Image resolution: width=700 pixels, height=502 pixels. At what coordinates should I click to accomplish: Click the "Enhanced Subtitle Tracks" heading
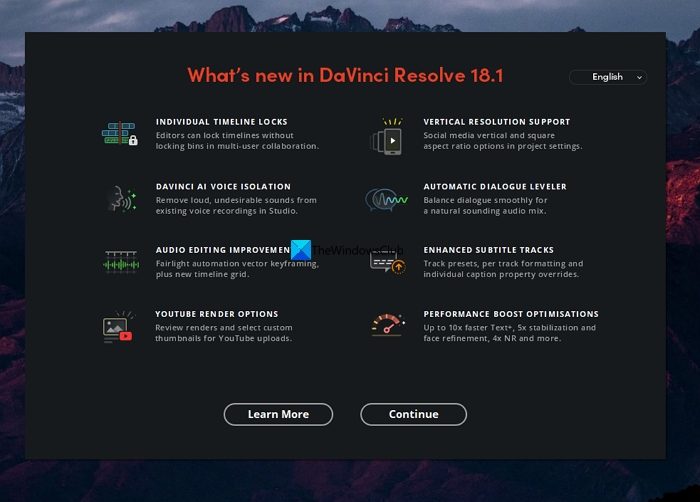[489, 250]
